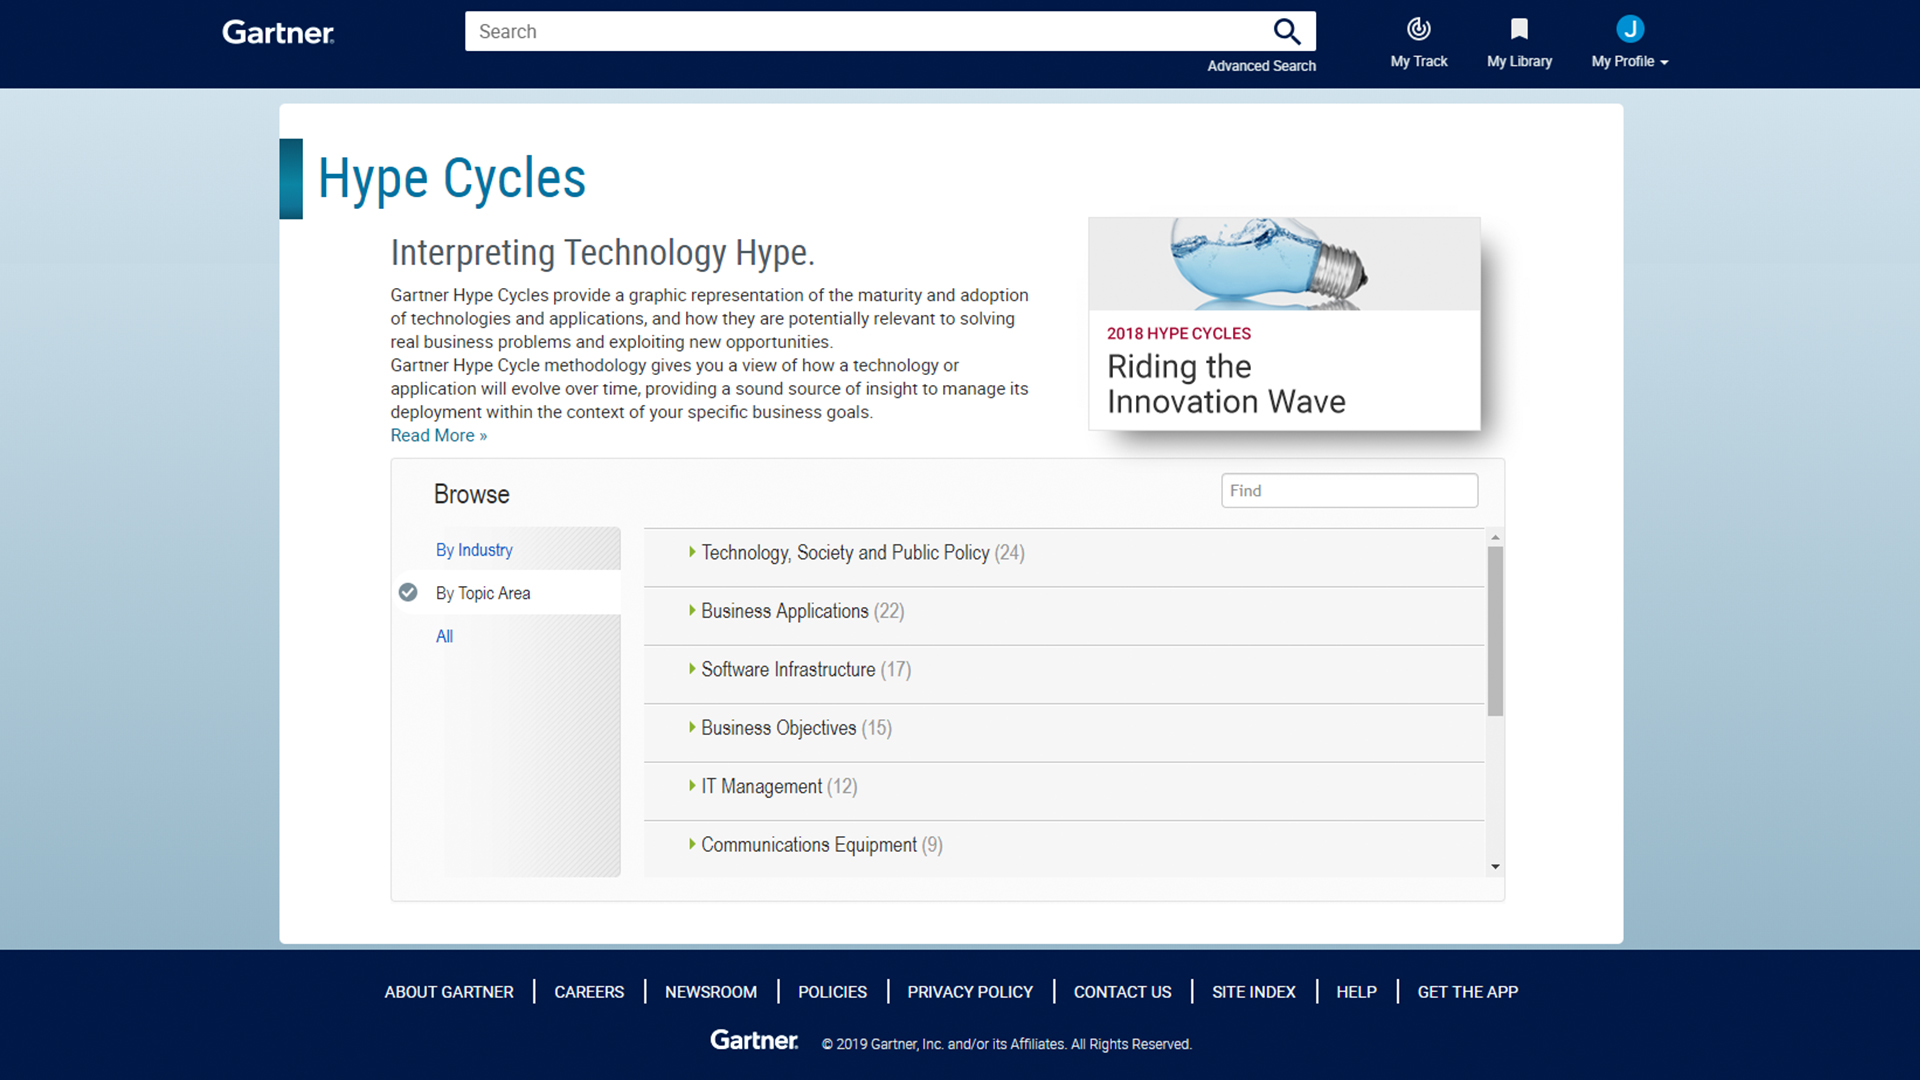Screen dimensions: 1920x1080
Task: Click the Advanced Search link
Action: tap(1261, 66)
